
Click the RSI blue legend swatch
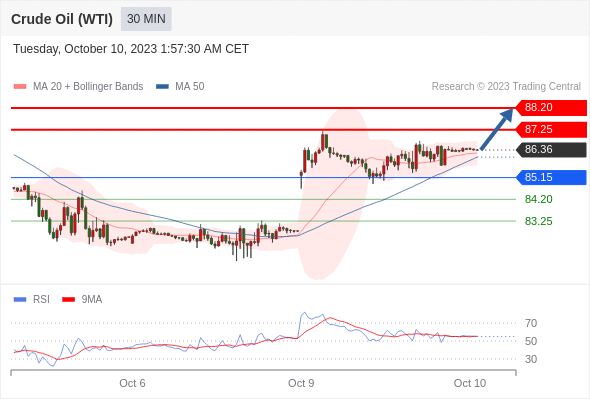pyautogui.click(x=20, y=300)
